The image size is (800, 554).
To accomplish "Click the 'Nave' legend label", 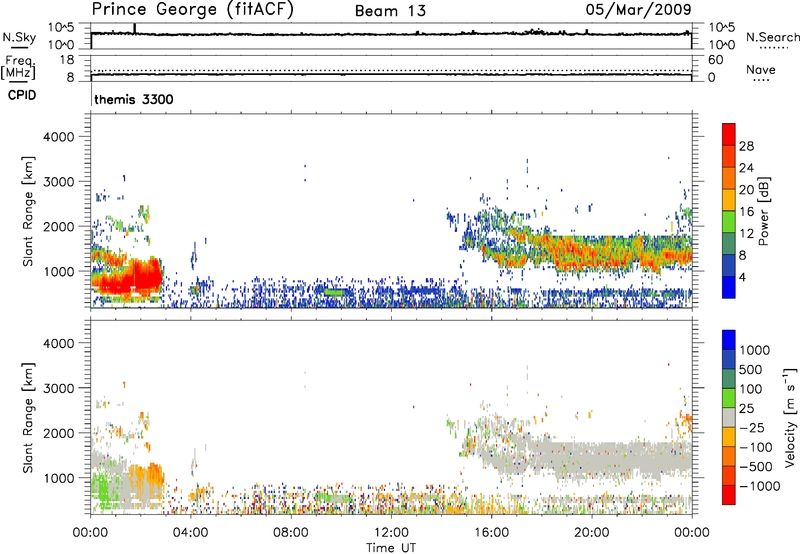I will (x=761, y=69).
